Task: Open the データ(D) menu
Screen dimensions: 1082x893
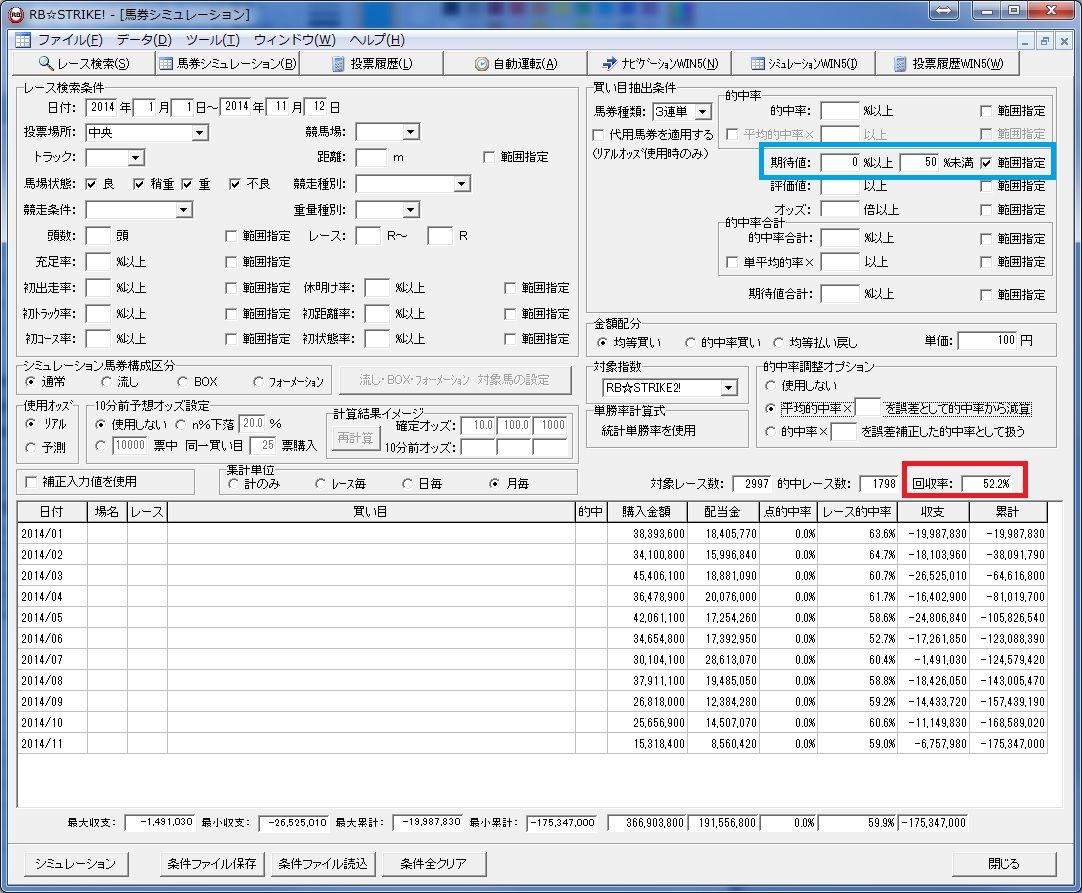Action: (144, 40)
